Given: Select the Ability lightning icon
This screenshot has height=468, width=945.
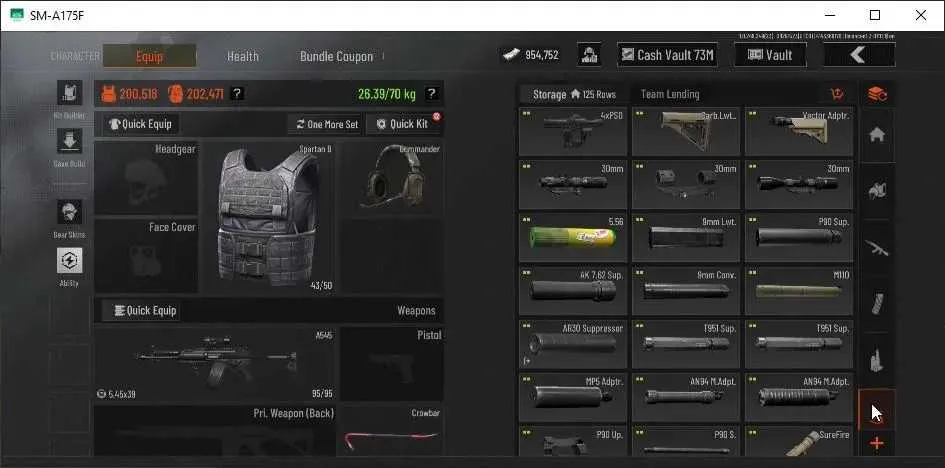Looking at the screenshot, I should click(70, 260).
